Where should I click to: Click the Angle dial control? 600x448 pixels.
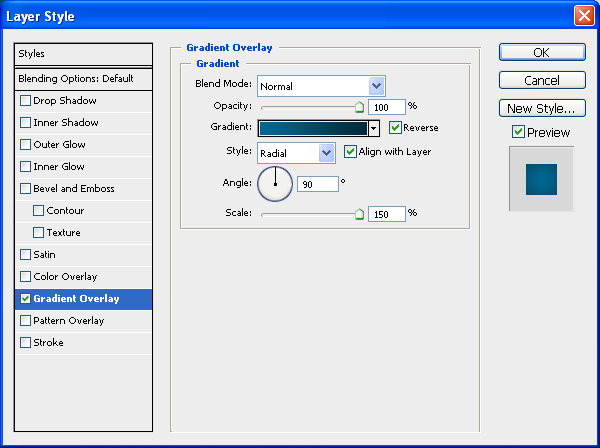coord(275,184)
